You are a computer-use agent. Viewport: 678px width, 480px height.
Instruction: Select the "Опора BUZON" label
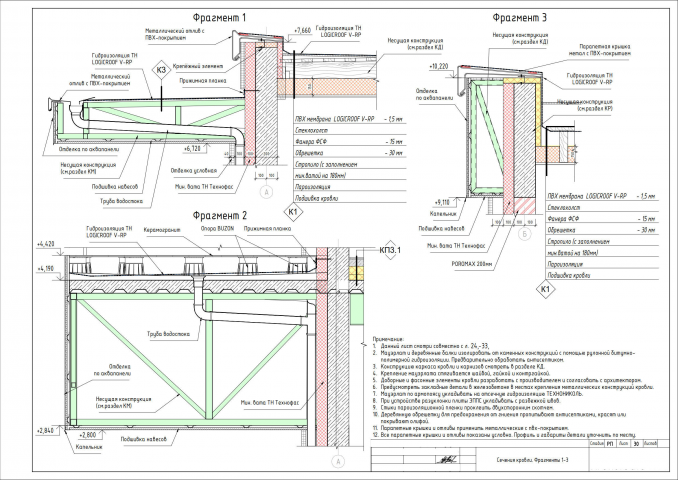[x=217, y=228]
